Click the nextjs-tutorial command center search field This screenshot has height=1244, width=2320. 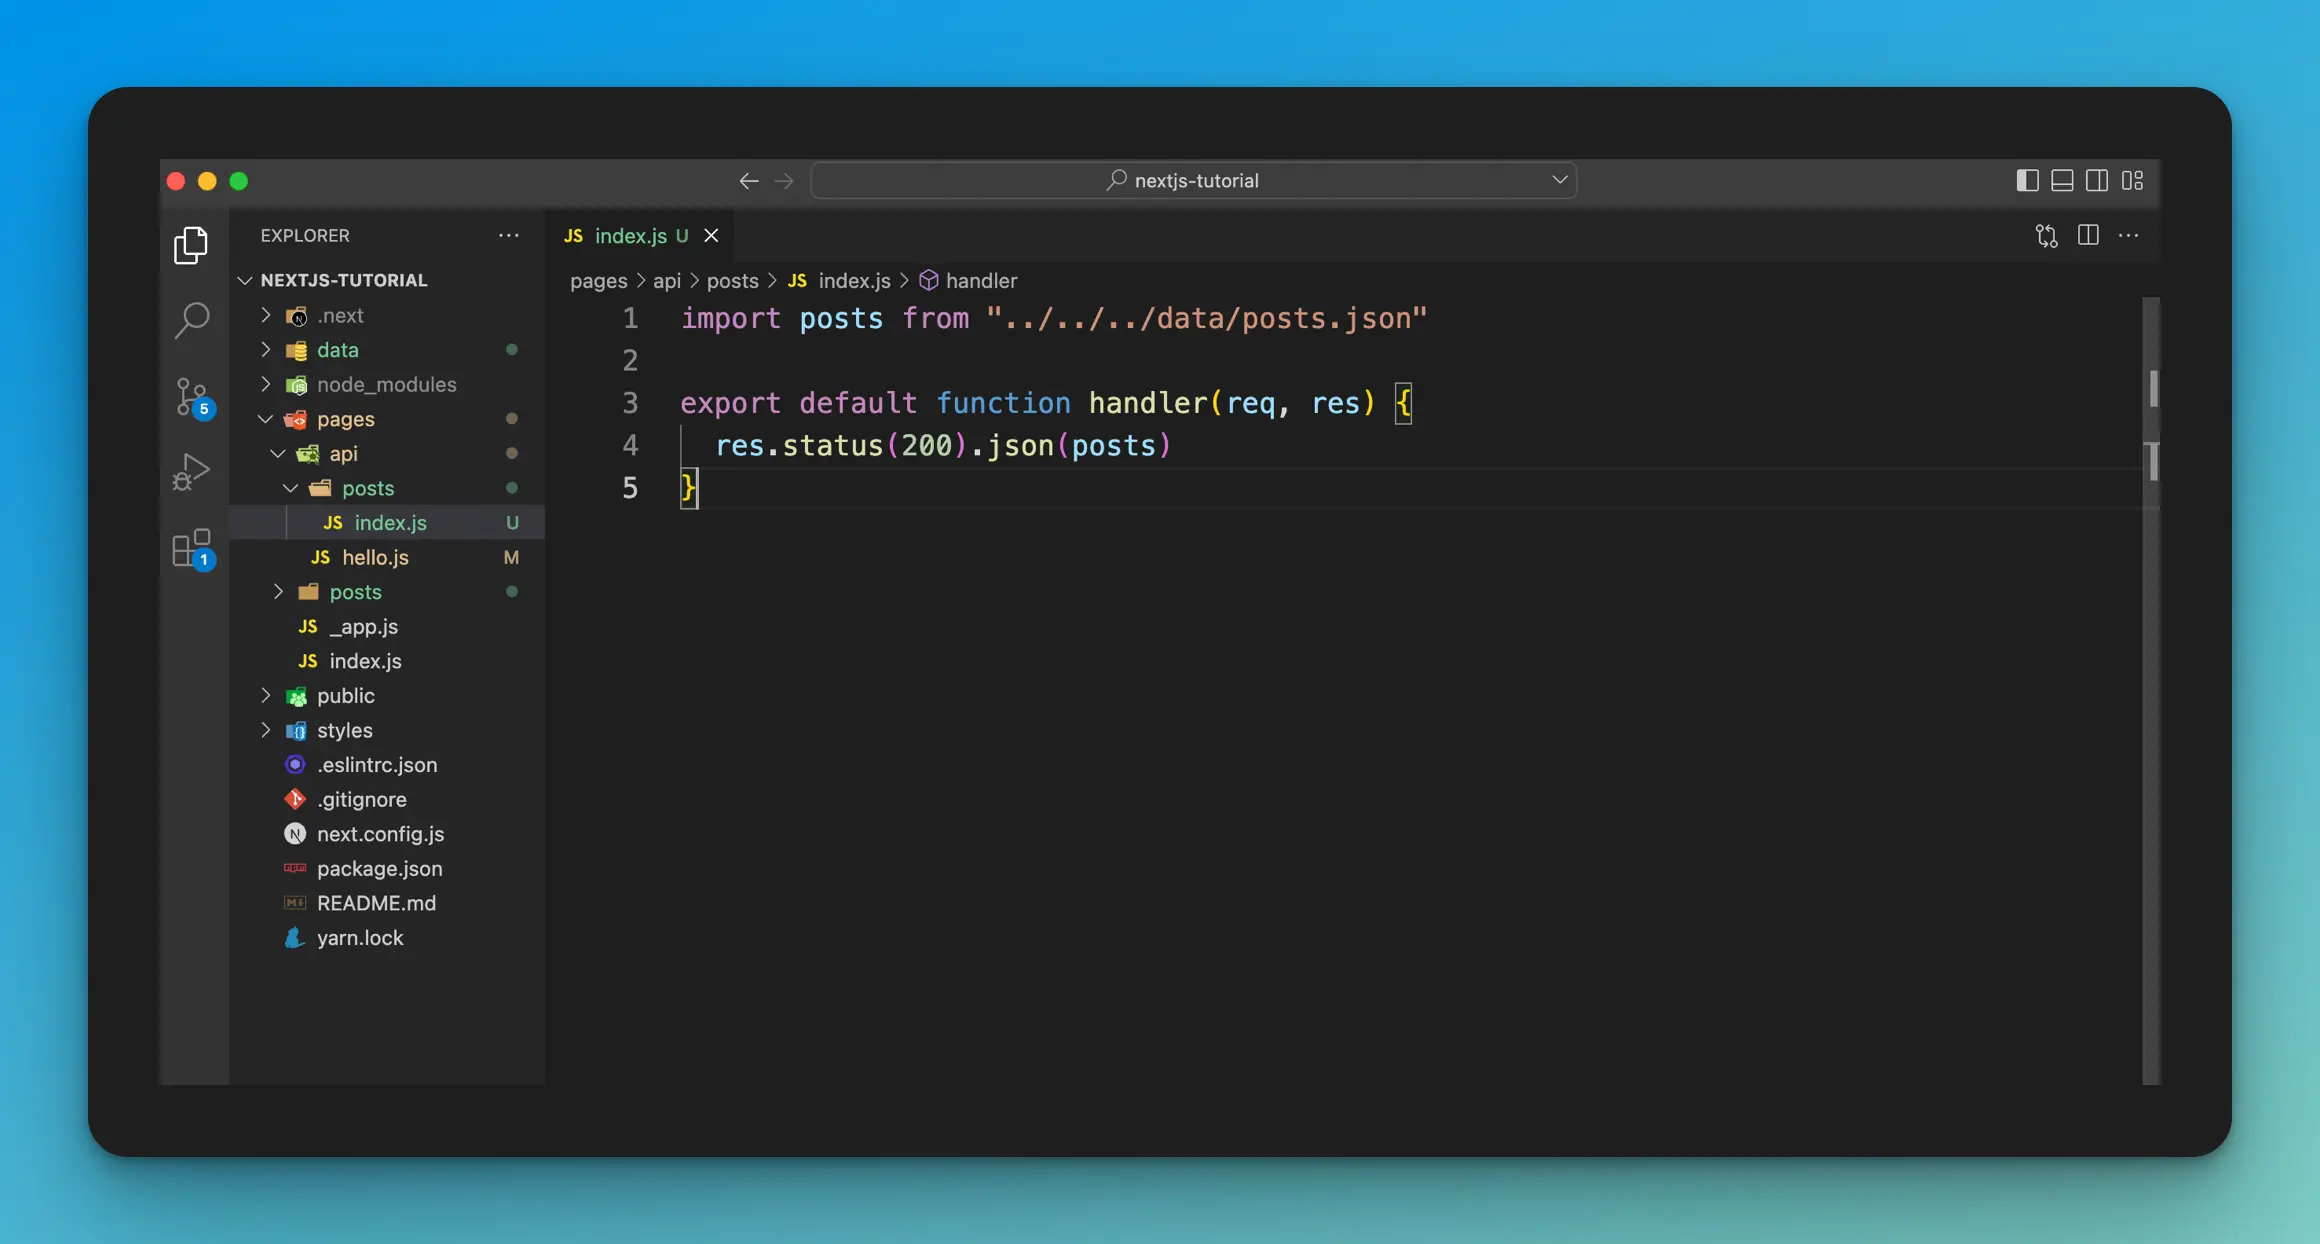point(1193,180)
